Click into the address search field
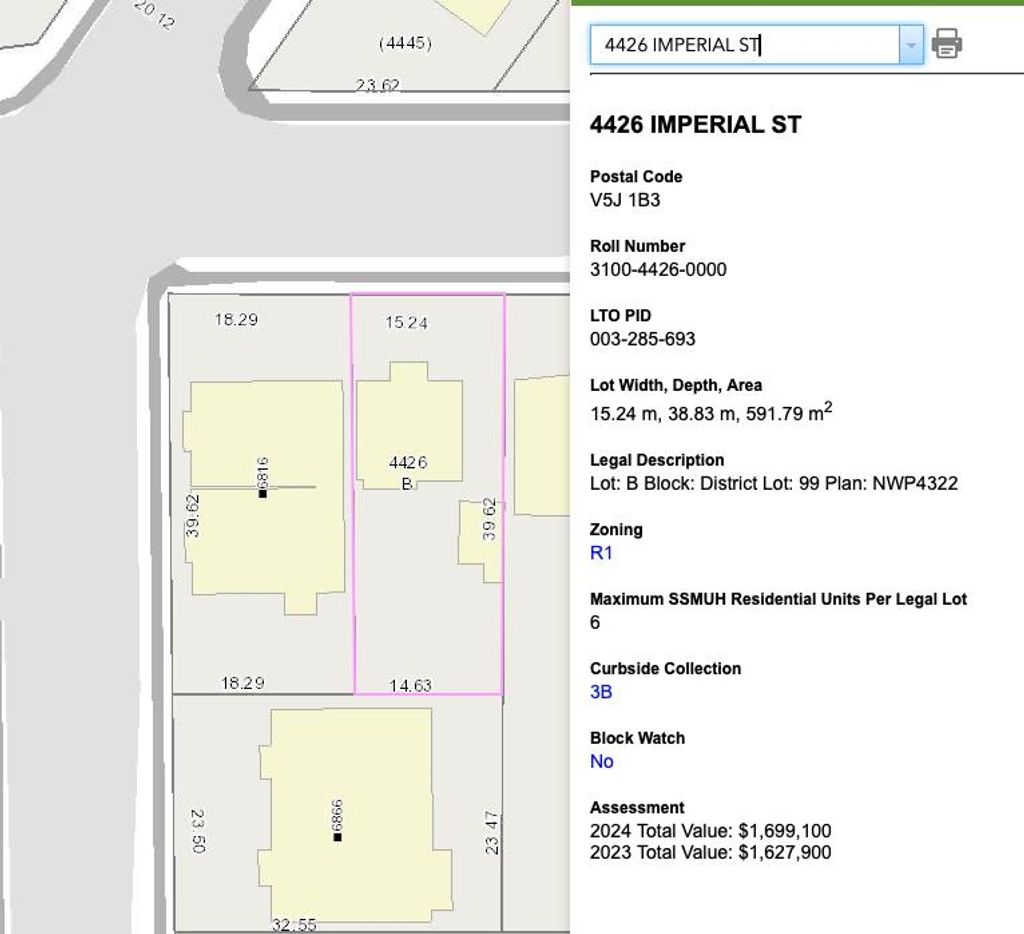Image resolution: width=1024 pixels, height=934 pixels. click(744, 45)
